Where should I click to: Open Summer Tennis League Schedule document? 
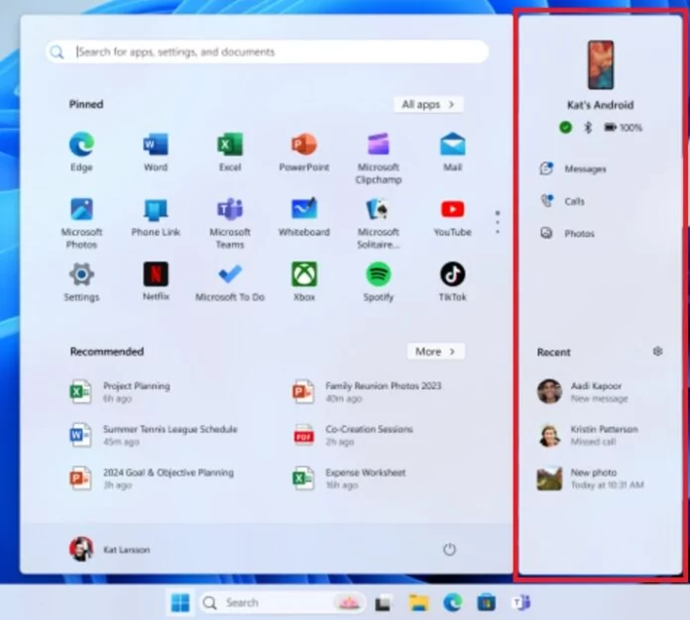pyautogui.click(x=154, y=435)
